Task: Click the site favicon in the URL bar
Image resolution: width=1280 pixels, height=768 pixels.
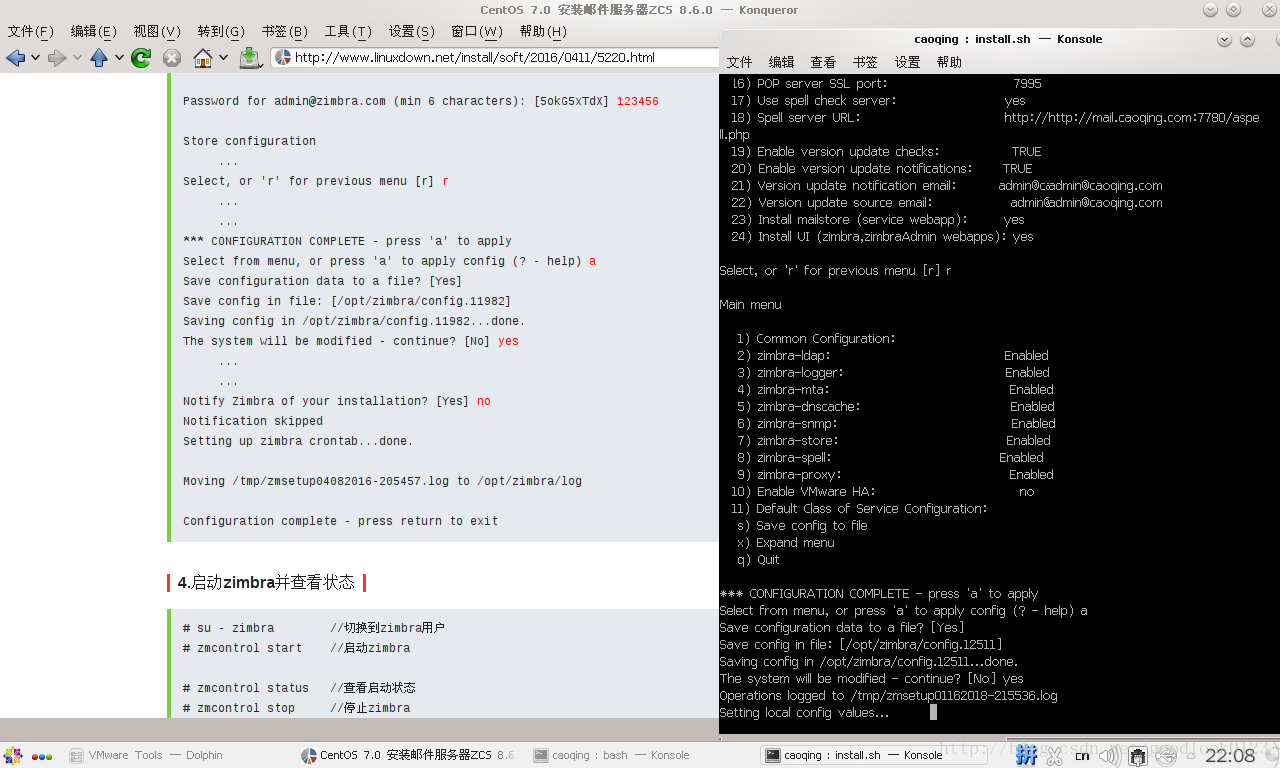Action: click(283, 58)
